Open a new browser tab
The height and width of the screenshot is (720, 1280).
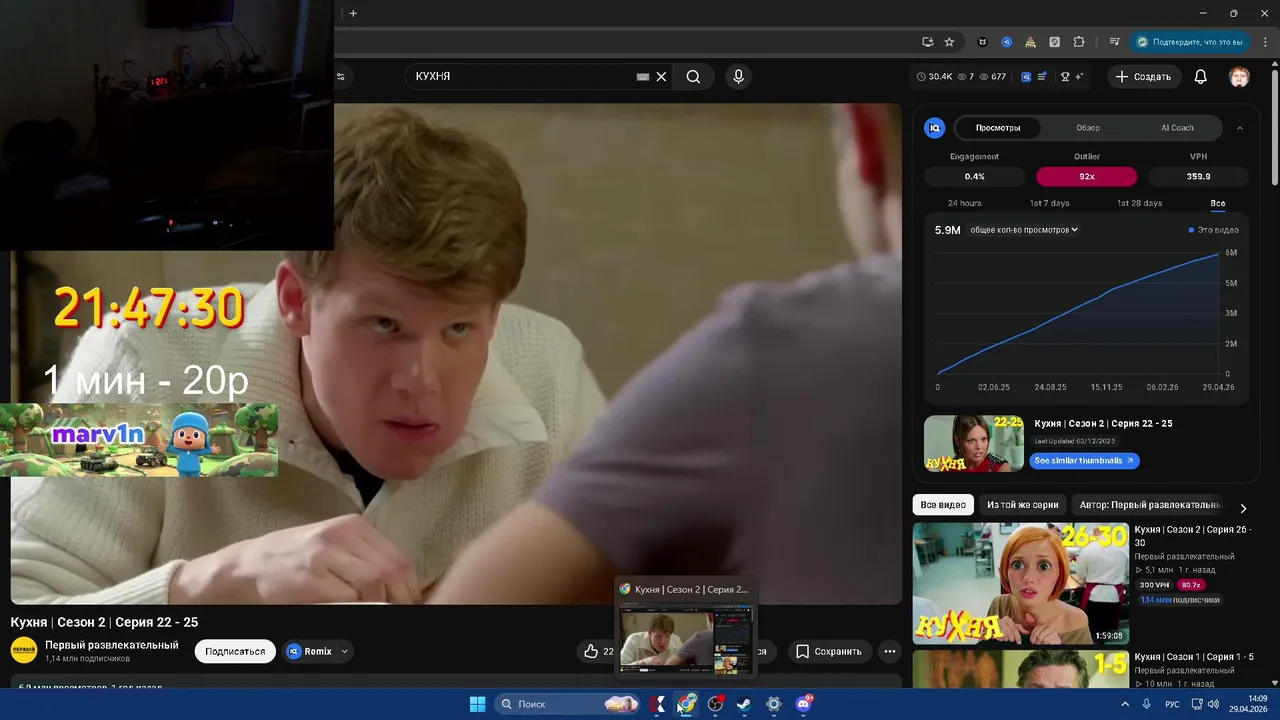click(x=353, y=13)
